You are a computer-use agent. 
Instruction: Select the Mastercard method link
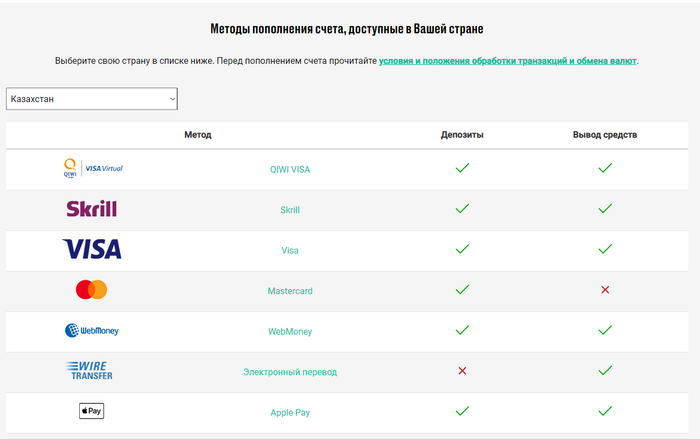click(x=290, y=291)
